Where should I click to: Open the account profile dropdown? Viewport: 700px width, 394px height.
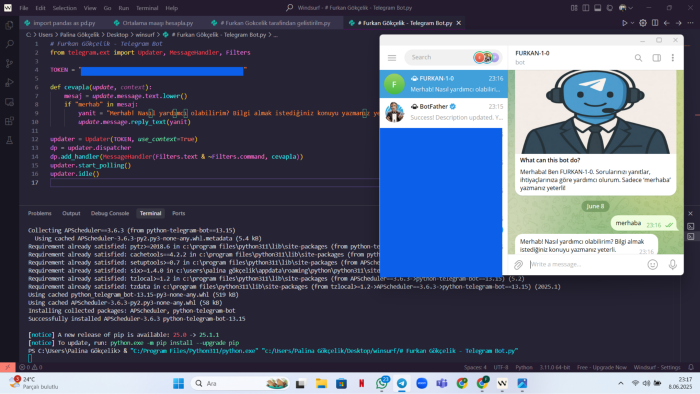tap(626, 8)
